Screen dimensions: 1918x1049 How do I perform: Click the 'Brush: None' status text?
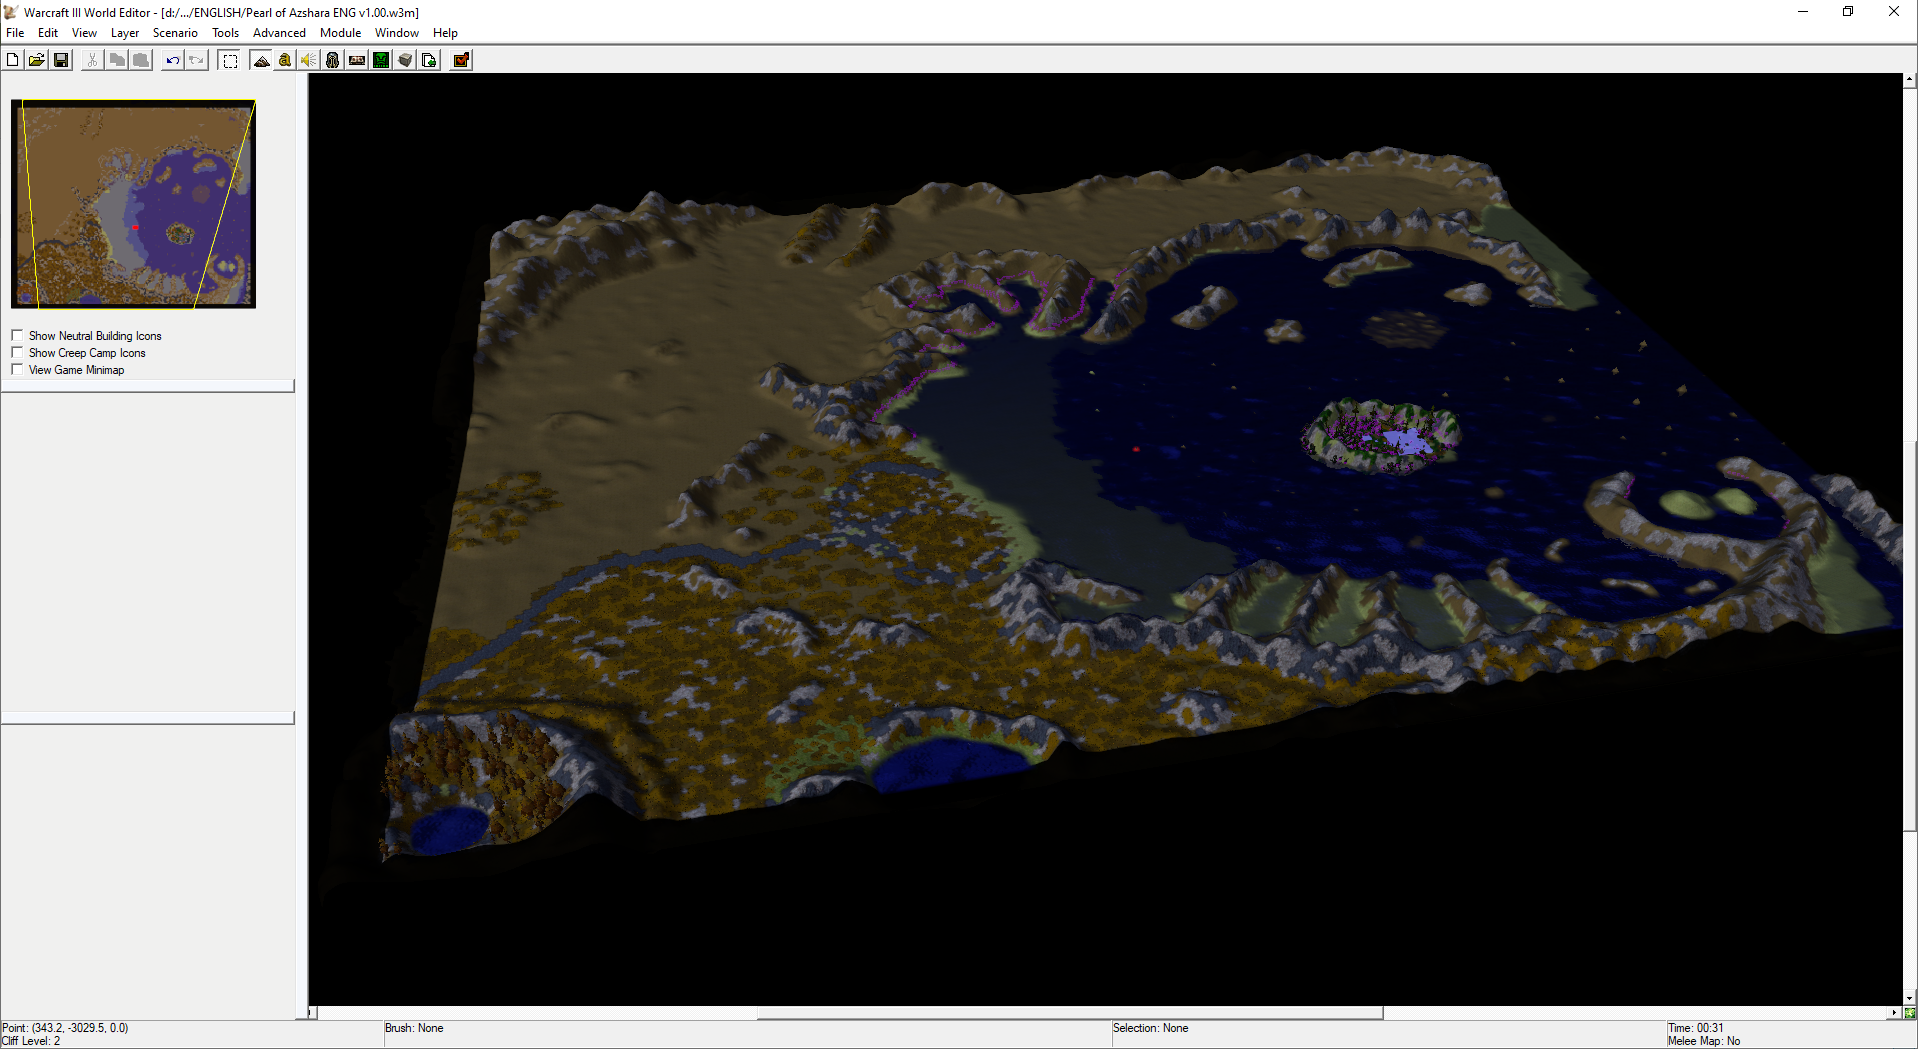click(x=414, y=1028)
